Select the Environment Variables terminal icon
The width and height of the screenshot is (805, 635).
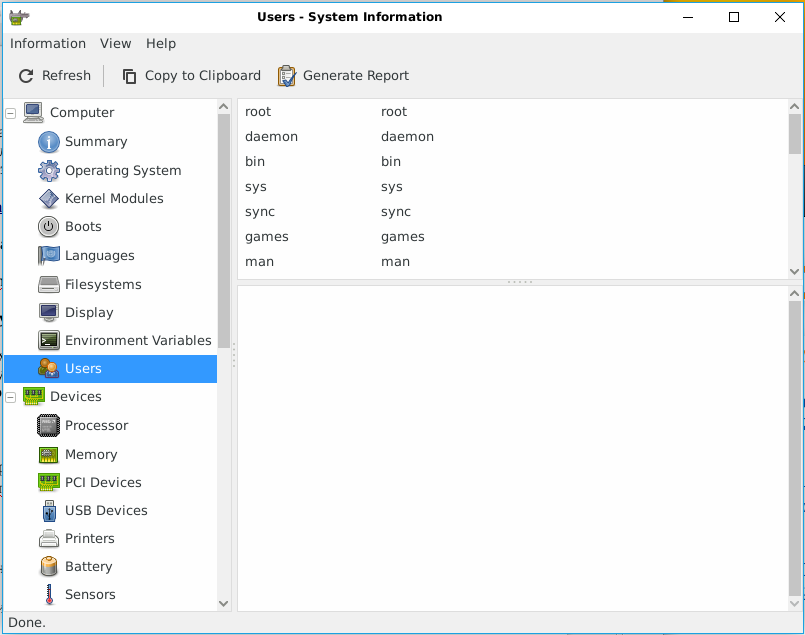pyautogui.click(x=49, y=340)
